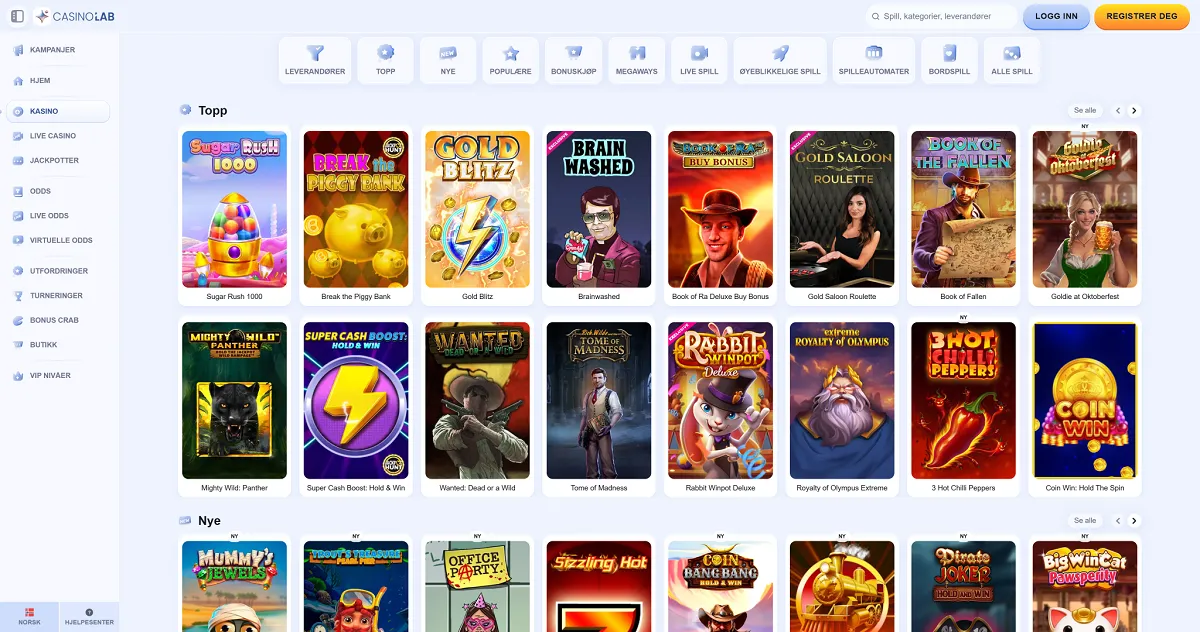This screenshot has width=1200, height=632.
Task: Select the Populære star icon
Action: click(511, 53)
